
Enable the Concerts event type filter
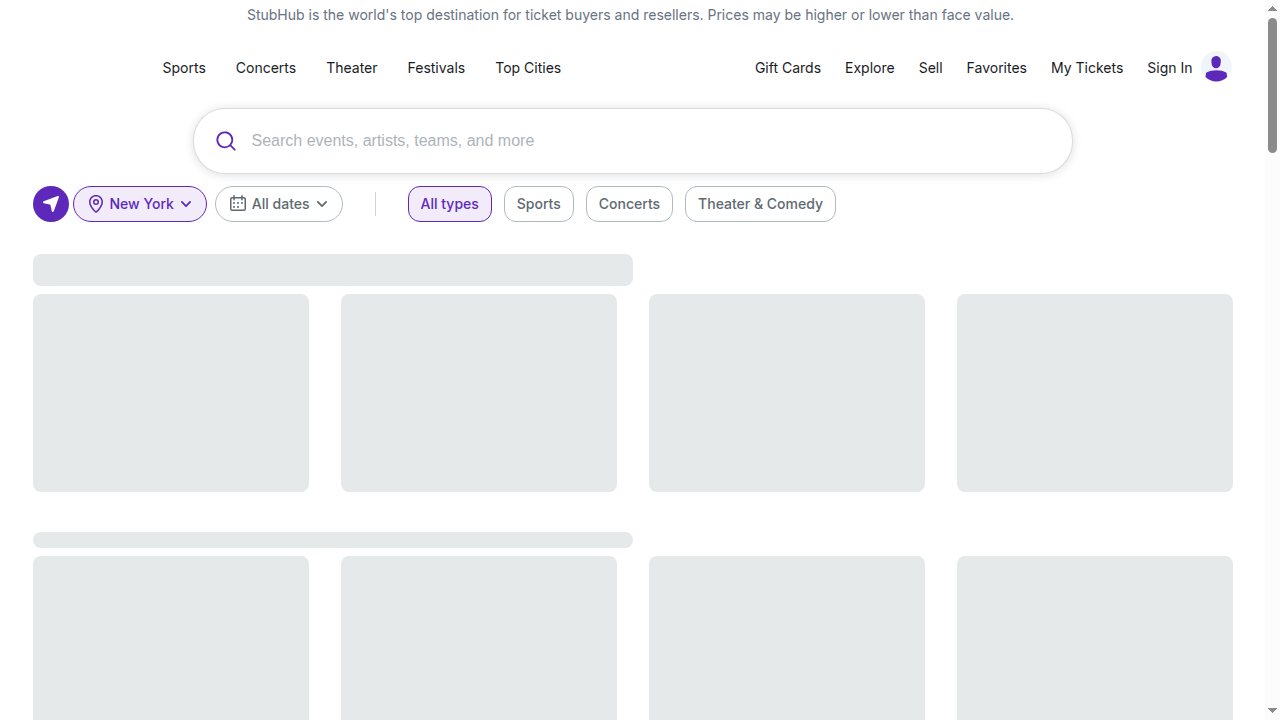pos(628,203)
